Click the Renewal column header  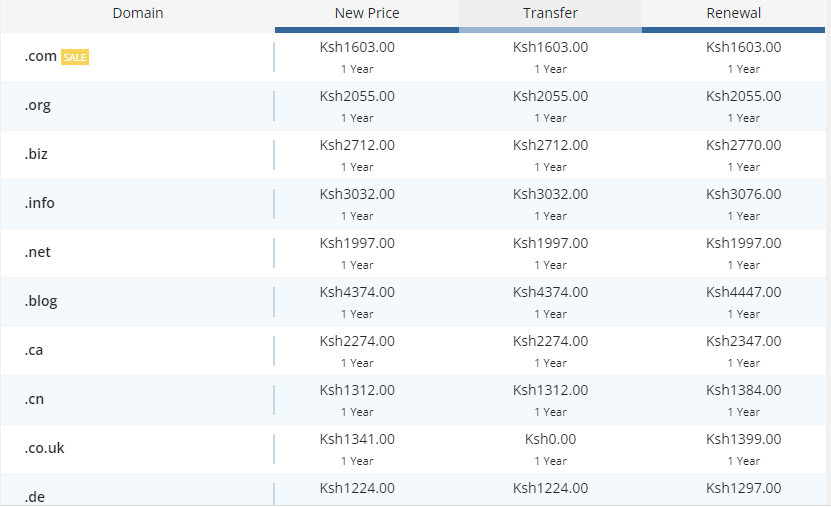[733, 14]
